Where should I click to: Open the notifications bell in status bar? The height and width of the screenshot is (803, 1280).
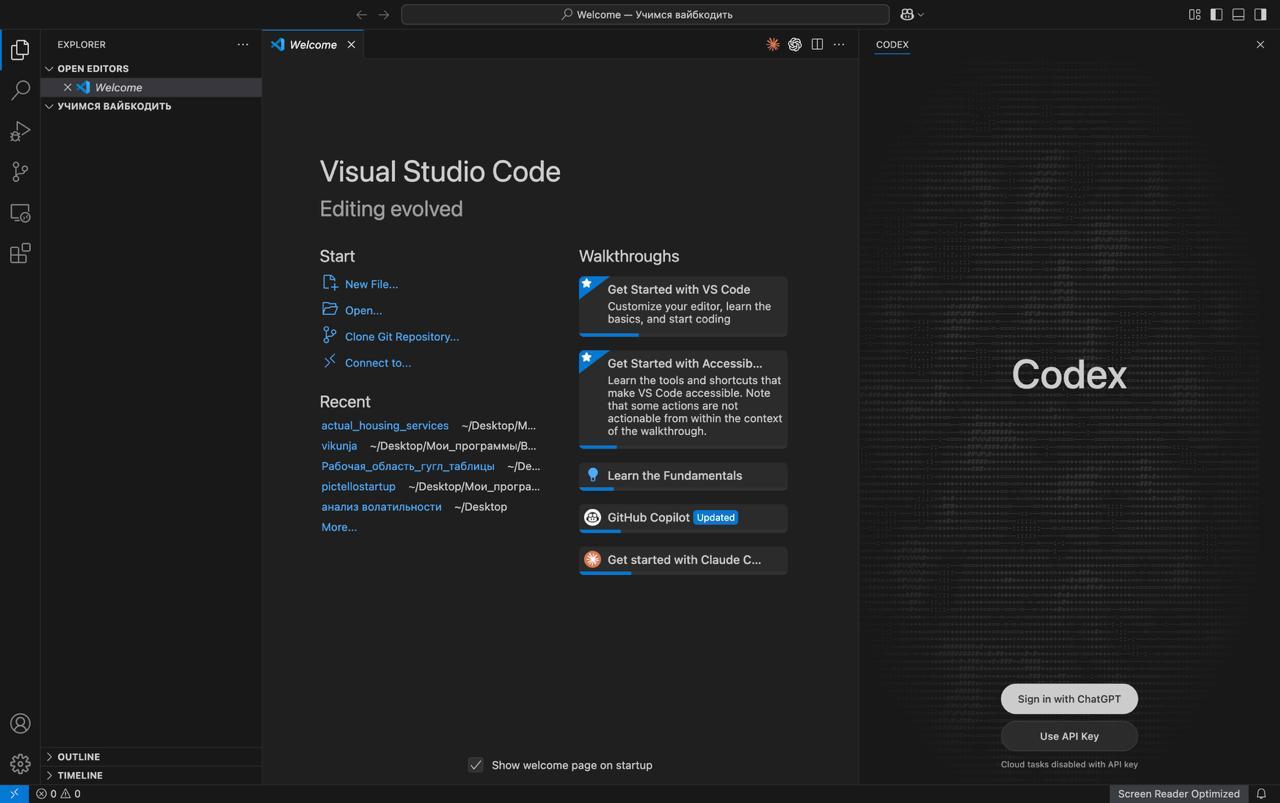point(1261,794)
